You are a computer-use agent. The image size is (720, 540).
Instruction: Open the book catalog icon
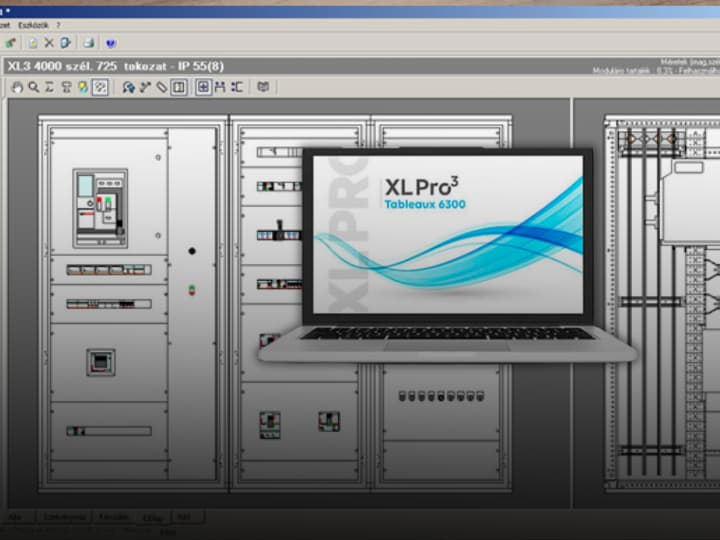[x=263, y=87]
